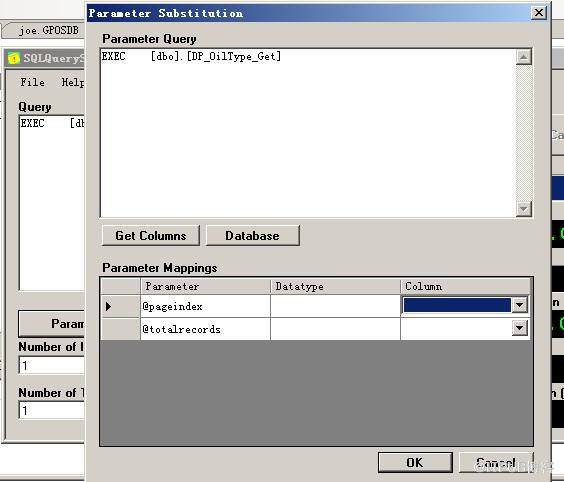
Task: Select the @totalrecords row header
Action: 121,329
